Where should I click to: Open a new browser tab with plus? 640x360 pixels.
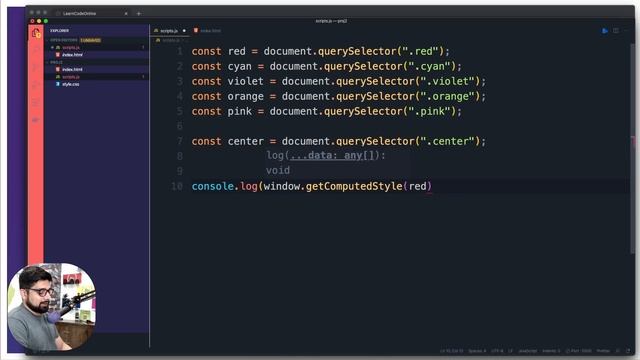[139, 13]
